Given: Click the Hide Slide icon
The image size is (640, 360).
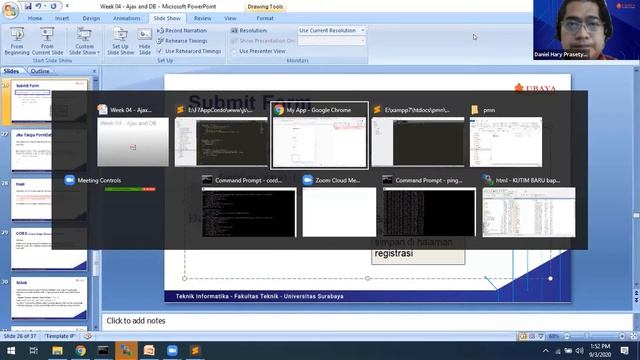Looking at the screenshot, I should click(144, 41).
